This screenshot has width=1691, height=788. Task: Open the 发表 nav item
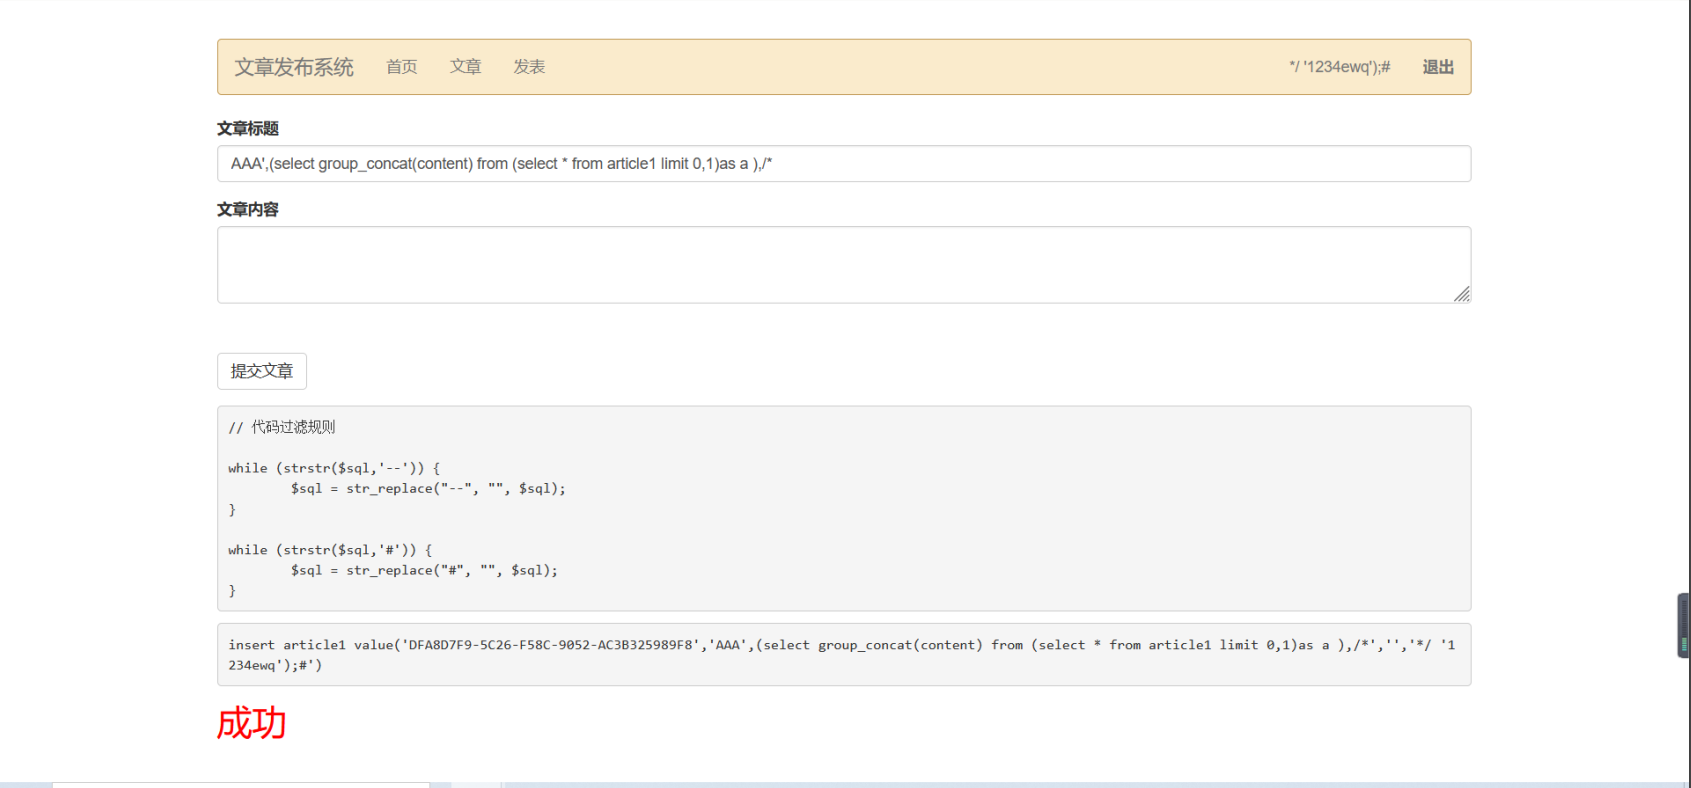(529, 67)
